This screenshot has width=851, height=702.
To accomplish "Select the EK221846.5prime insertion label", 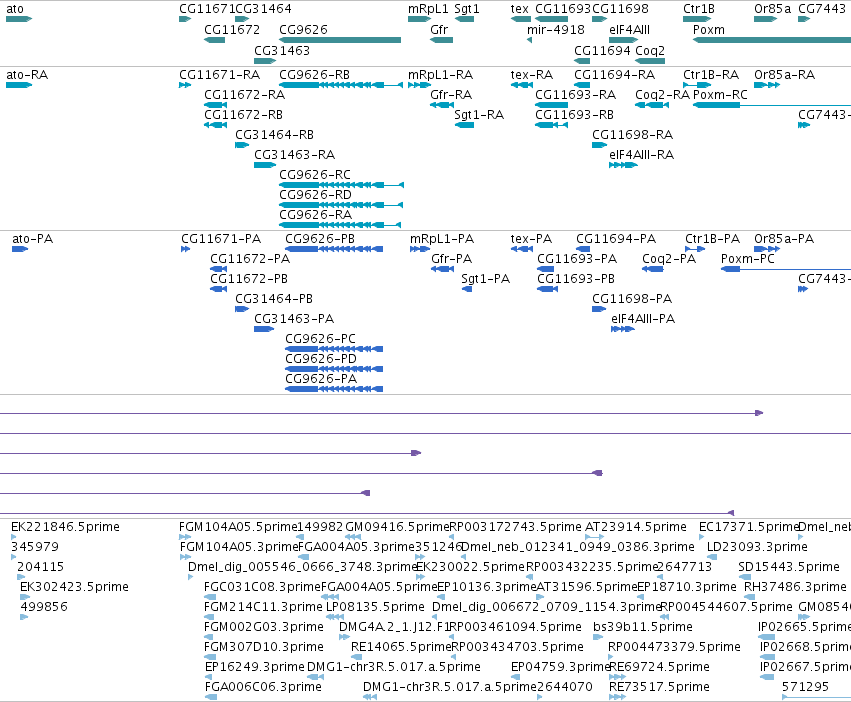I will click(x=65, y=527).
